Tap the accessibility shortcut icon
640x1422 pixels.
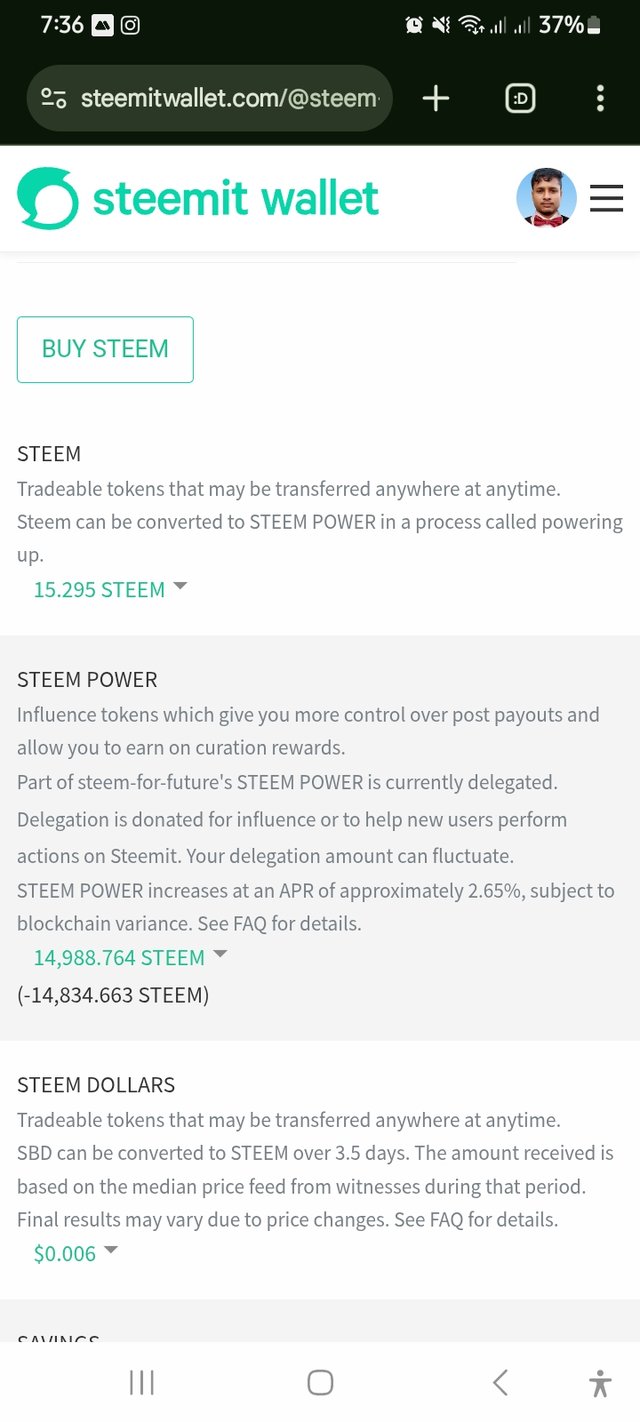[600, 1383]
